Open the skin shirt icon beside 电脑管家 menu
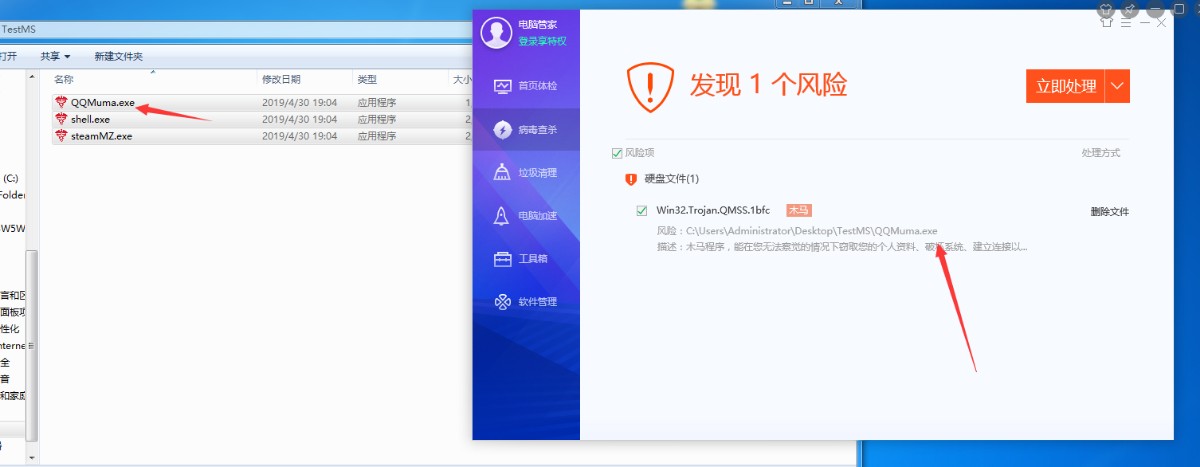The height and width of the screenshot is (467, 1200). click(x=1106, y=22)
